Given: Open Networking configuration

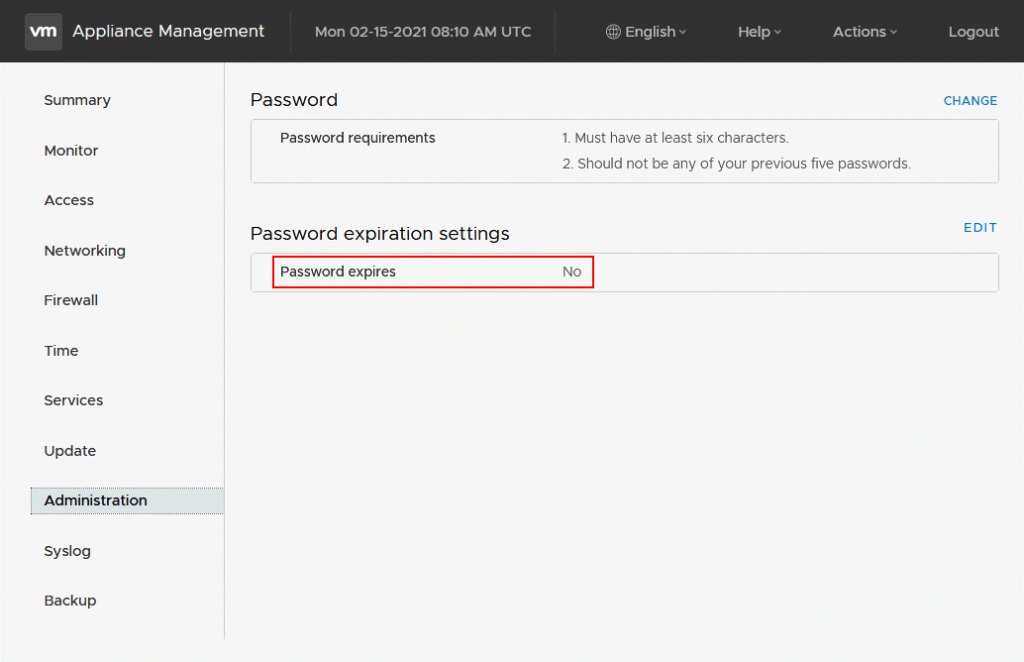Looking at the screenshot, I should tap(84, 251).
